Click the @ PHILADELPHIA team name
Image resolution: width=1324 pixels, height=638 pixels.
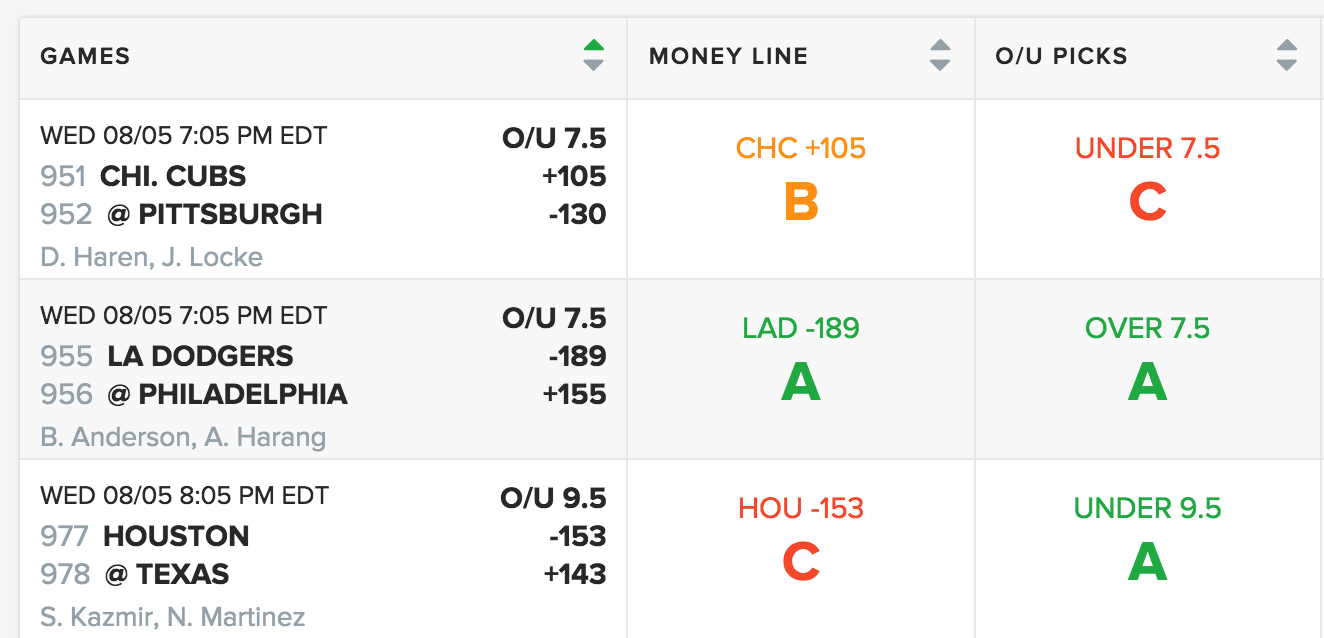[227, 394]
